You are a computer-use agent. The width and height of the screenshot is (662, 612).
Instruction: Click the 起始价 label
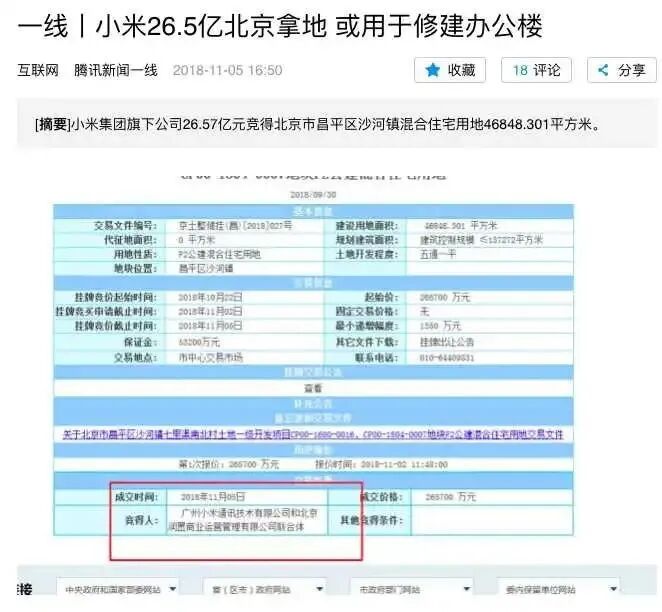(381, 298)
